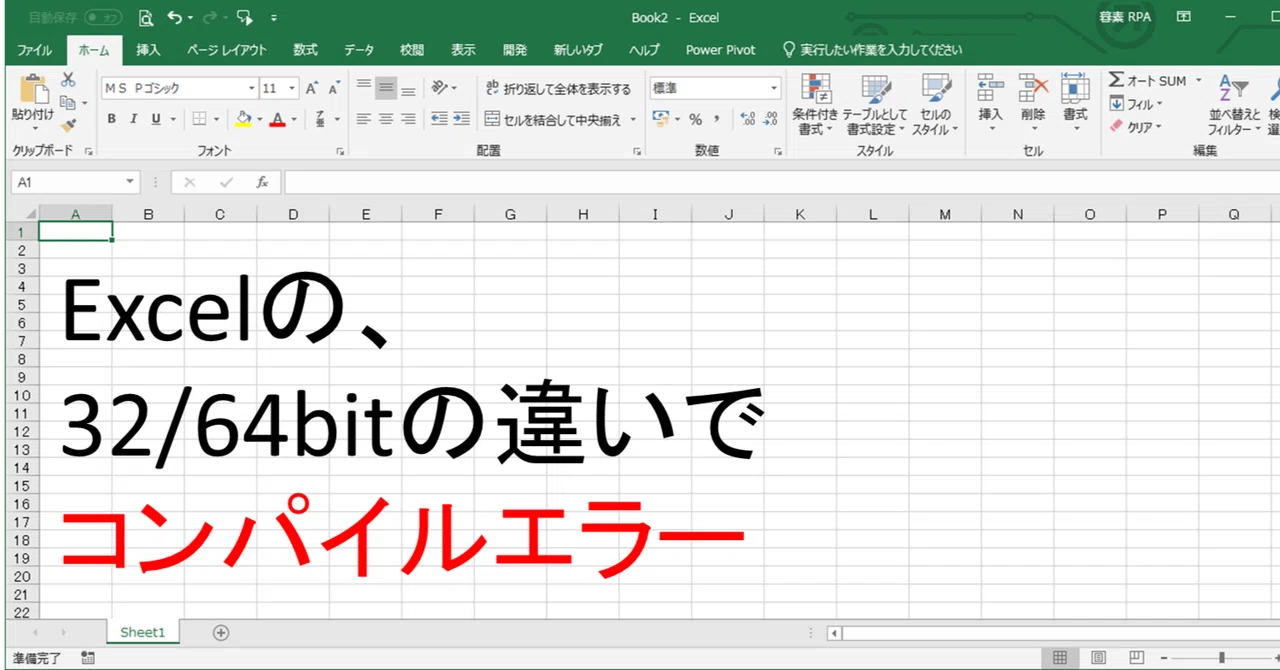Align text right
Viewport: 1280px width, 670px height.
(408, 119)
